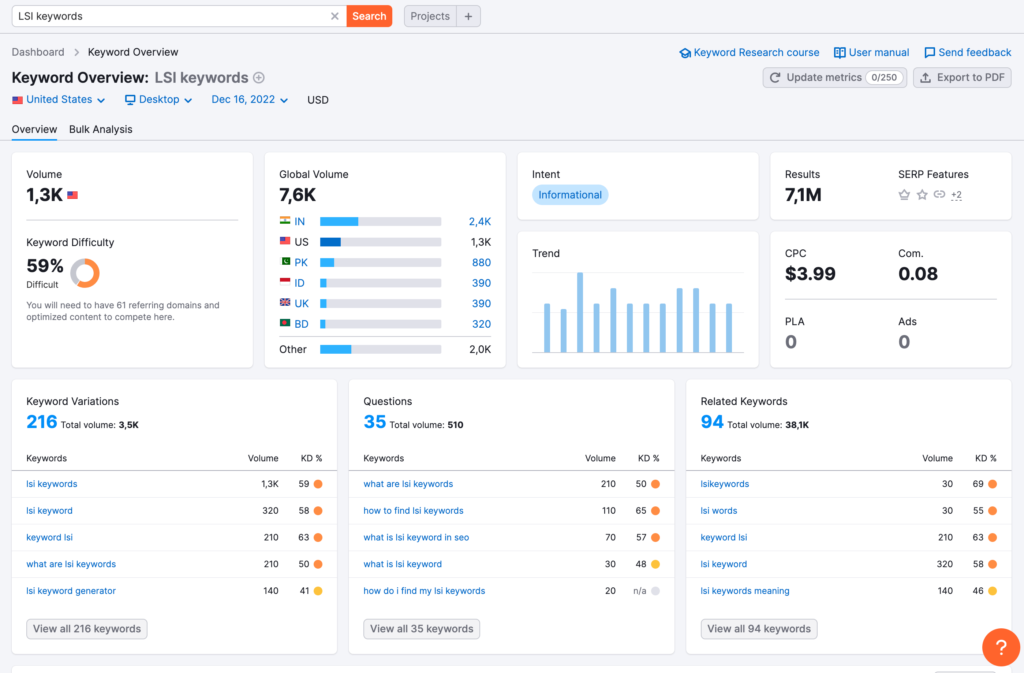Click the 35 Questions count
Image resolution: width=1024 pixels, height=673 pixels.
375,422
